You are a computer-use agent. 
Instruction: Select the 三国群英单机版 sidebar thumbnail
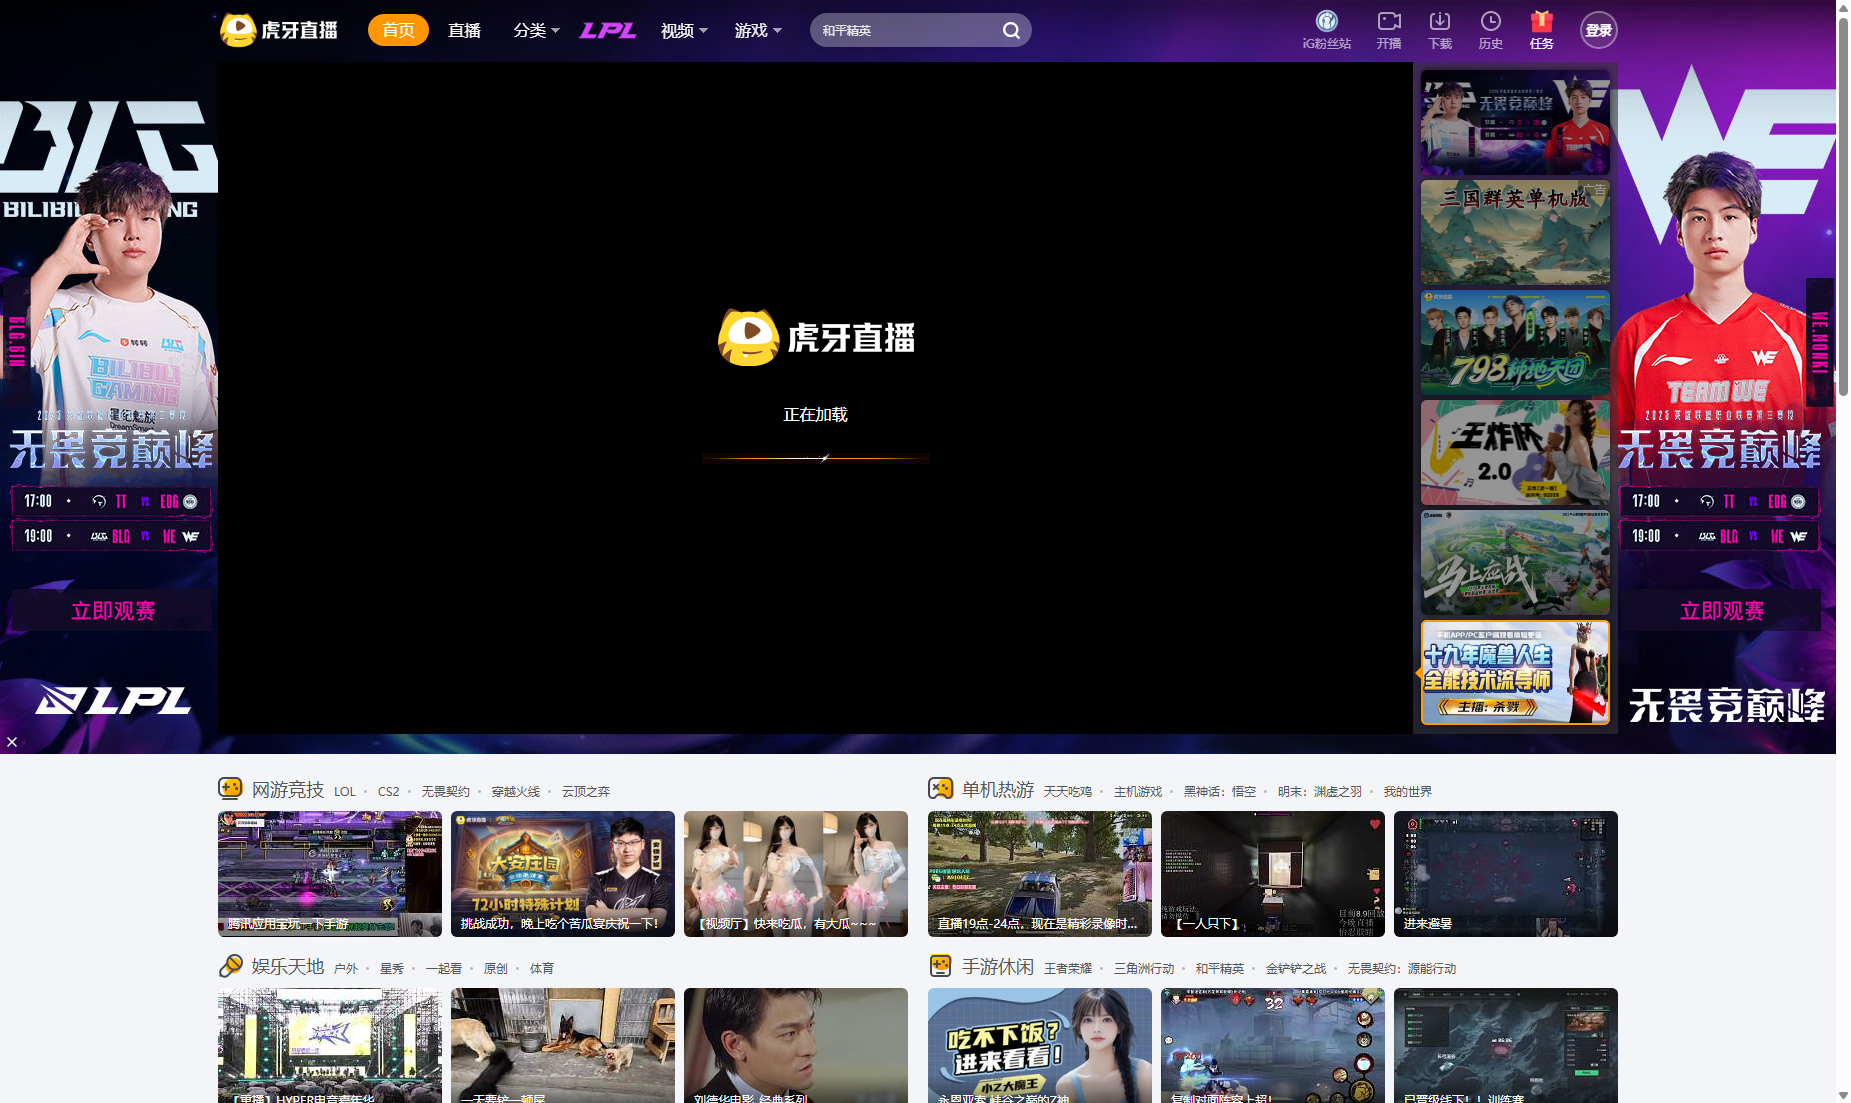(1515, 233)
